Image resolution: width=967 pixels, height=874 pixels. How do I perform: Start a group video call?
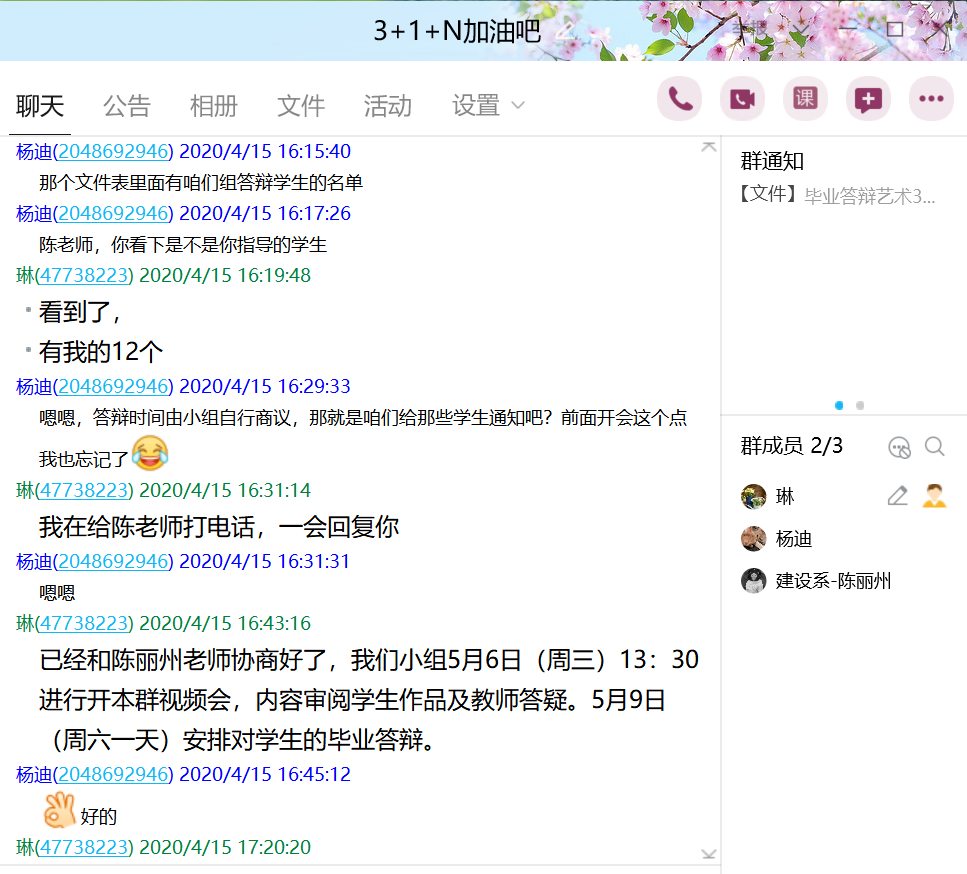coord(742,99)
